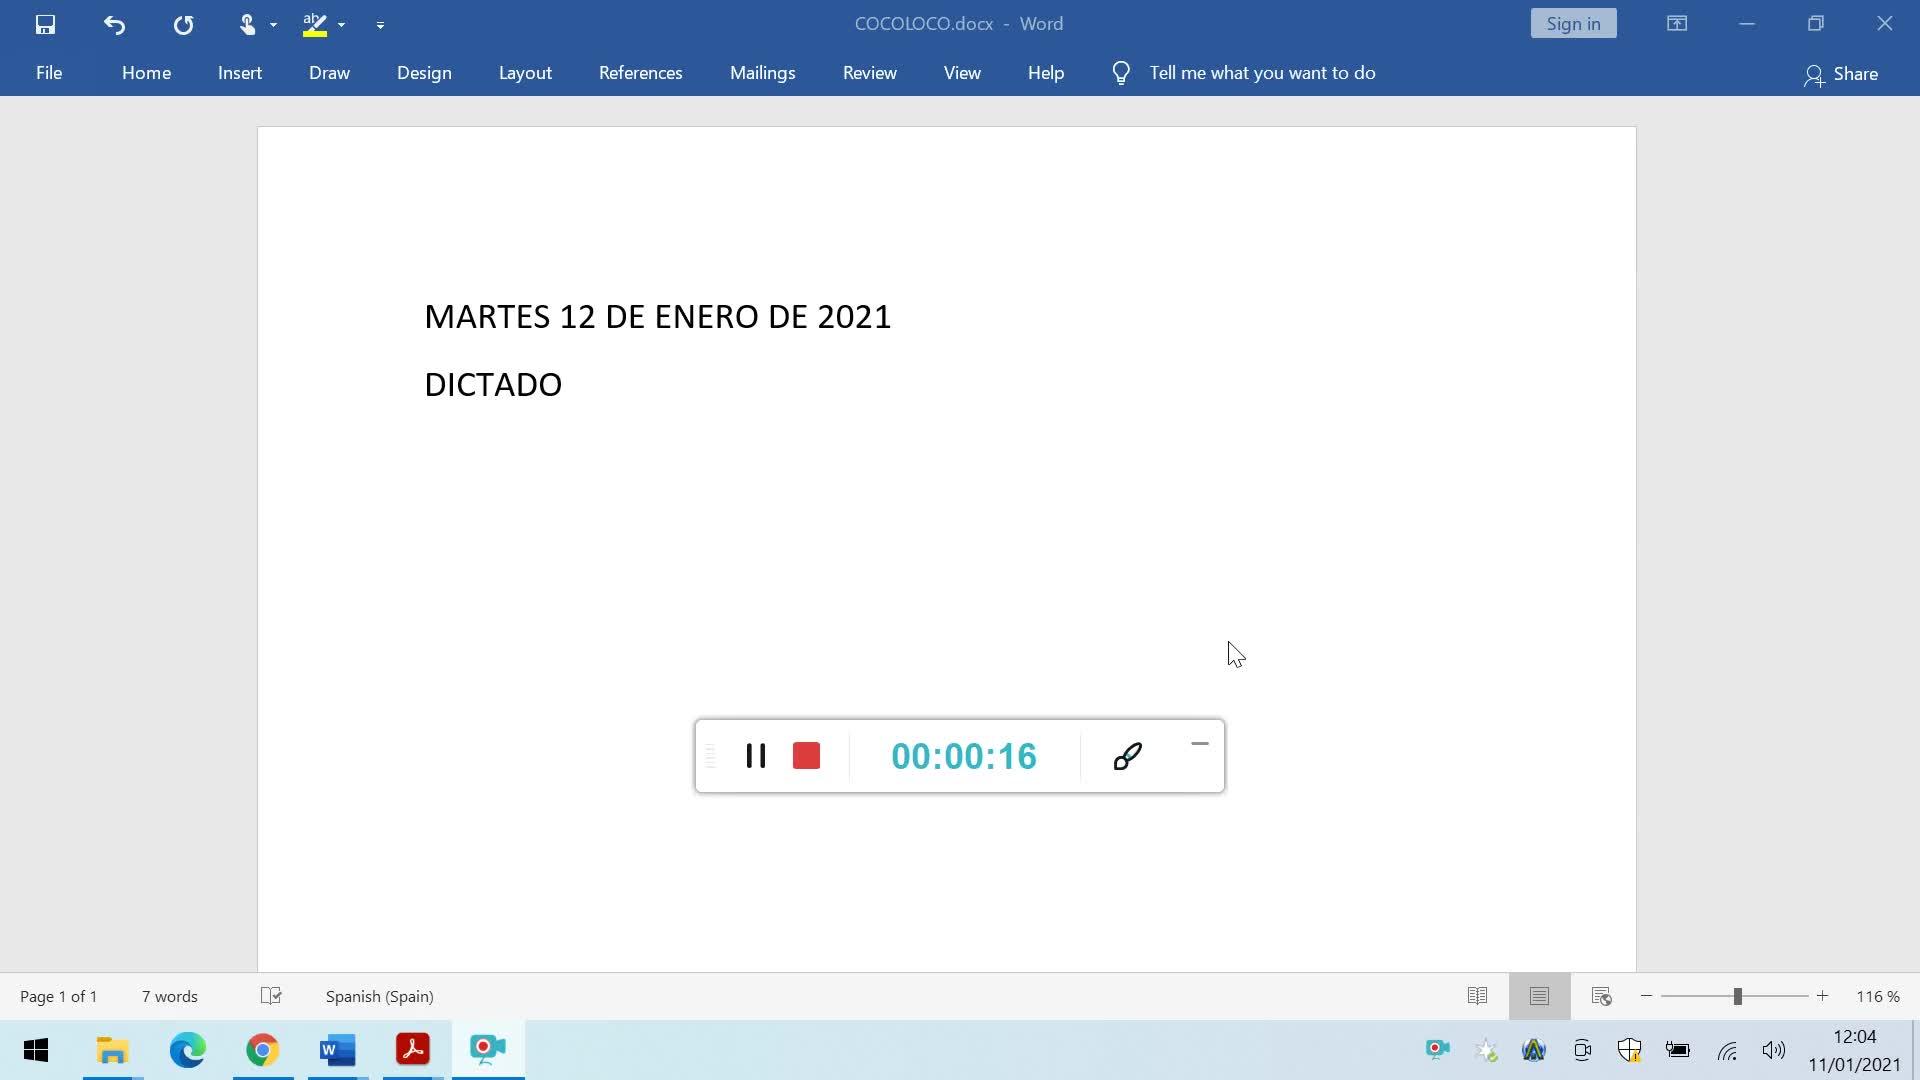Screen dimensions: 1920x1080
Task: Click the Save icon in Quick Access Toolbar
Action: click(45, 24)
